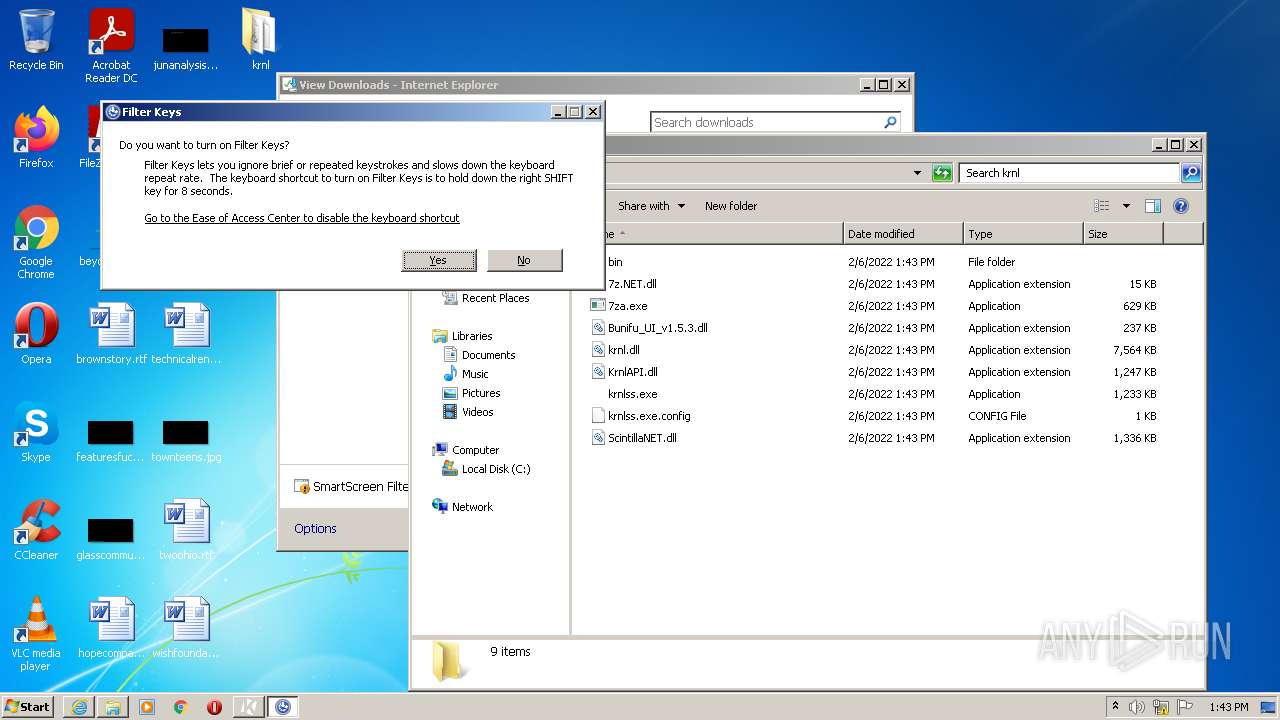The width and height of the screenshot is (1280, 720).
Task: Select wishfounda document on desktop
Action: (186, 628)
